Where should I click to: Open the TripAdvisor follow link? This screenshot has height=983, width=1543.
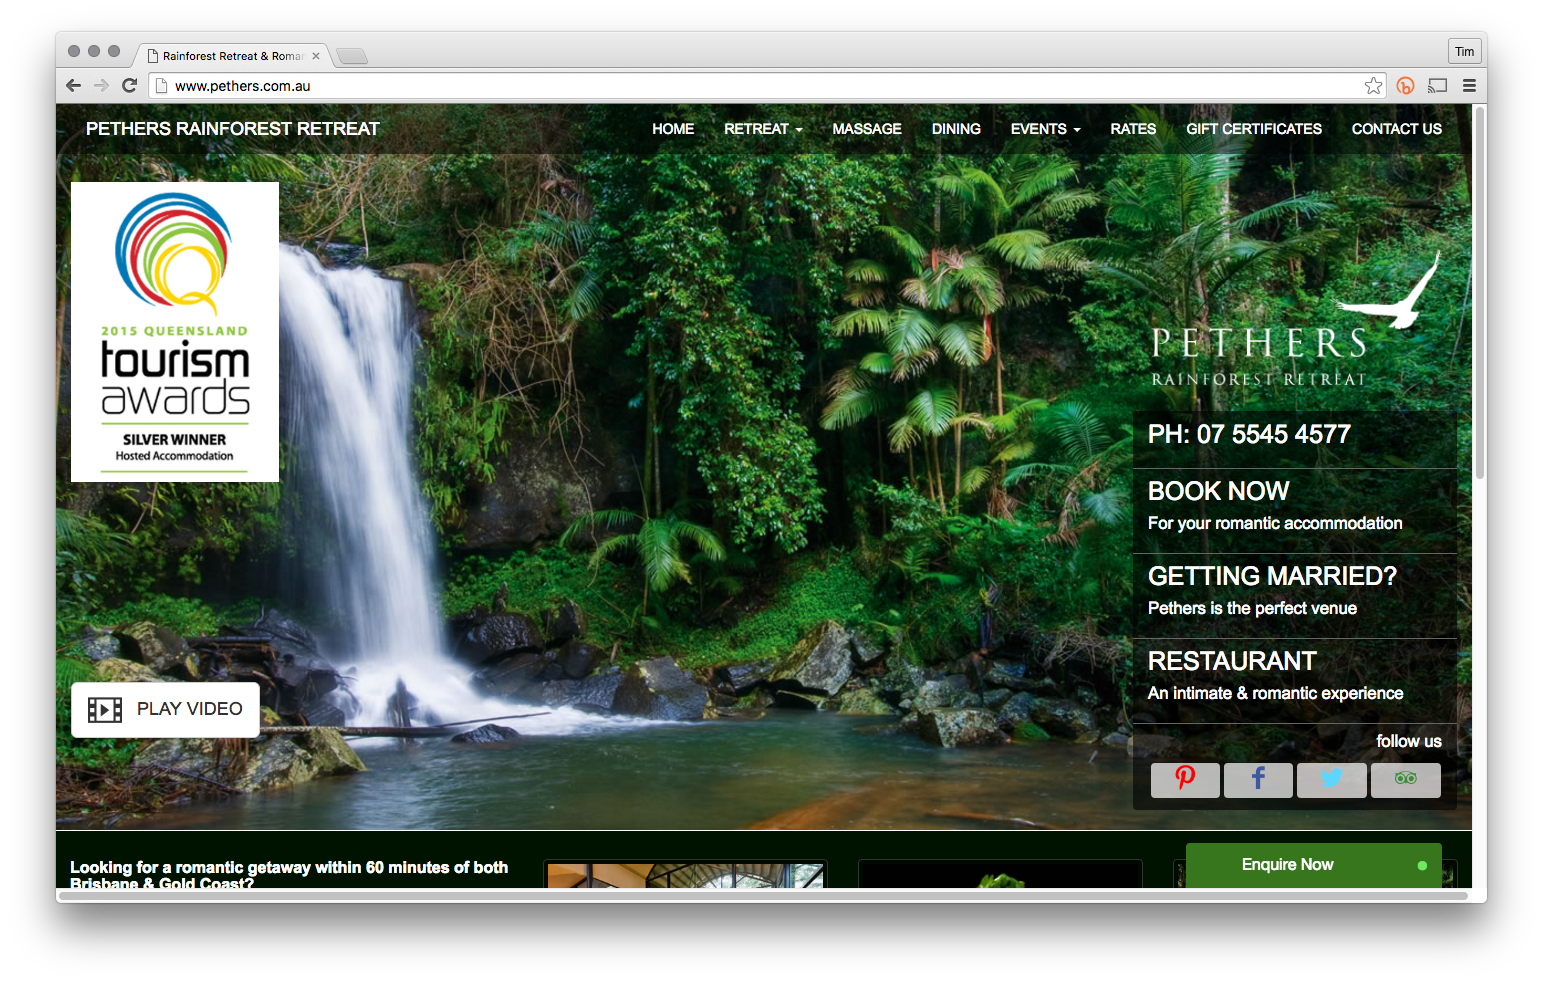1406,779
